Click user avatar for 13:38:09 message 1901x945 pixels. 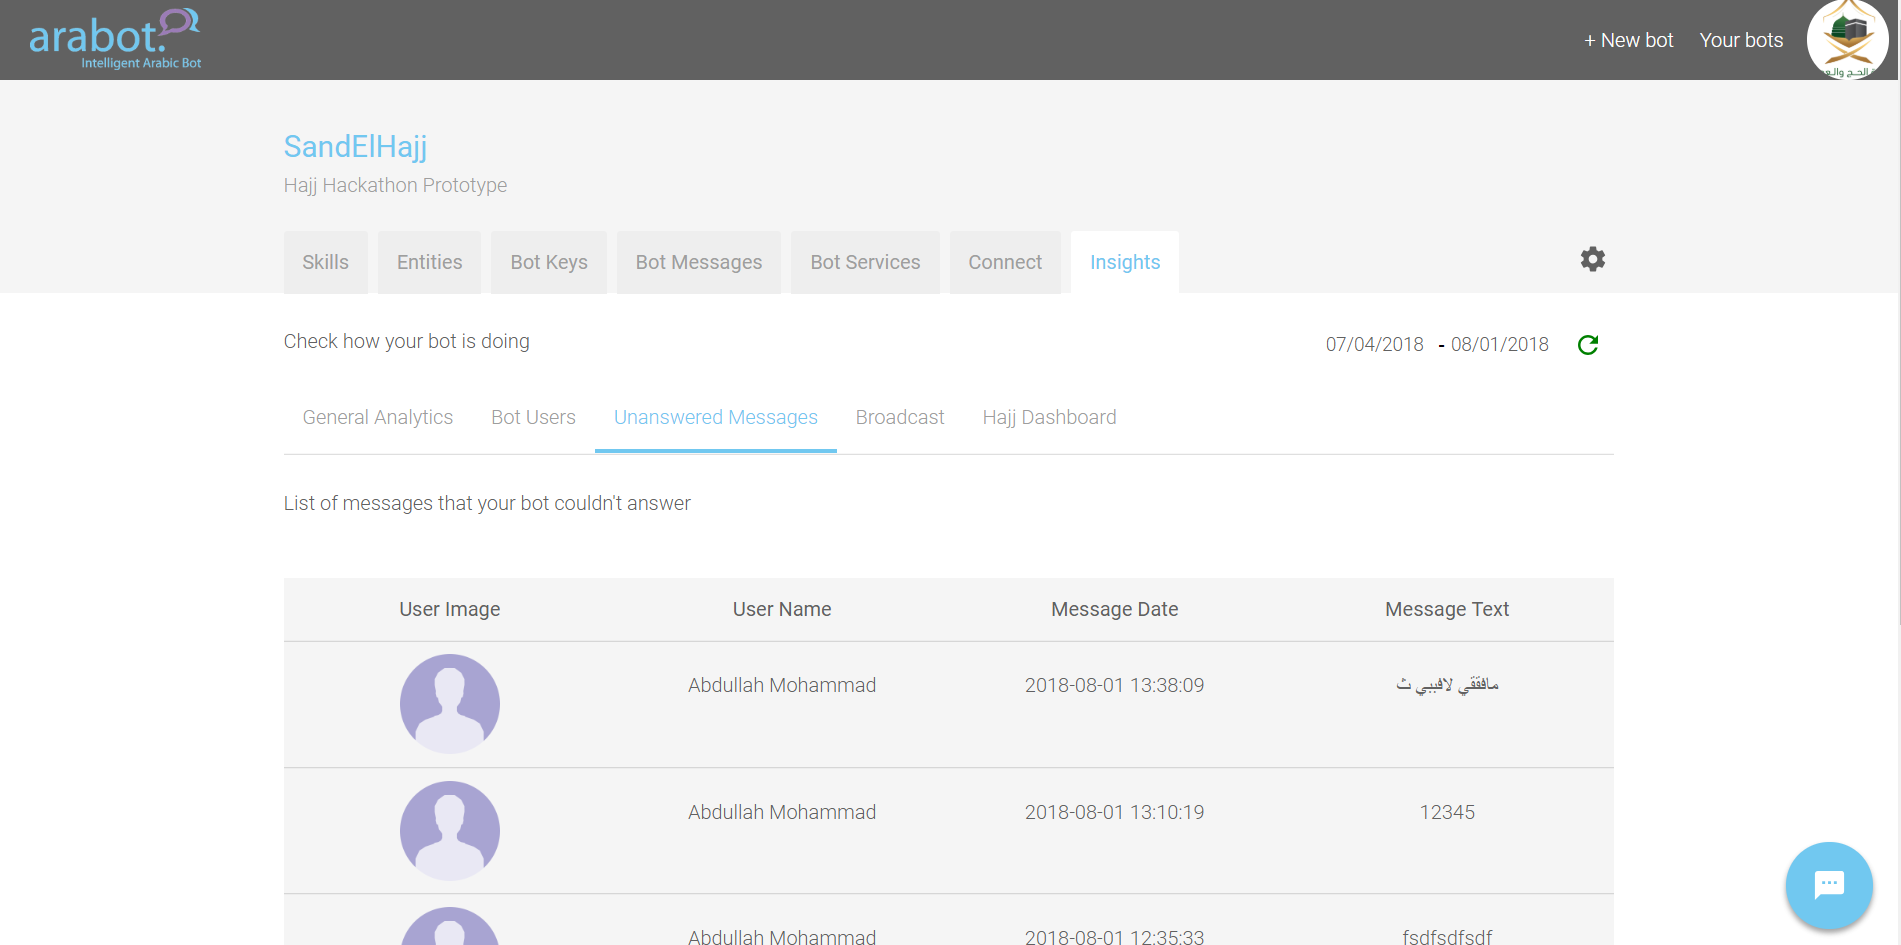[450, 704]
